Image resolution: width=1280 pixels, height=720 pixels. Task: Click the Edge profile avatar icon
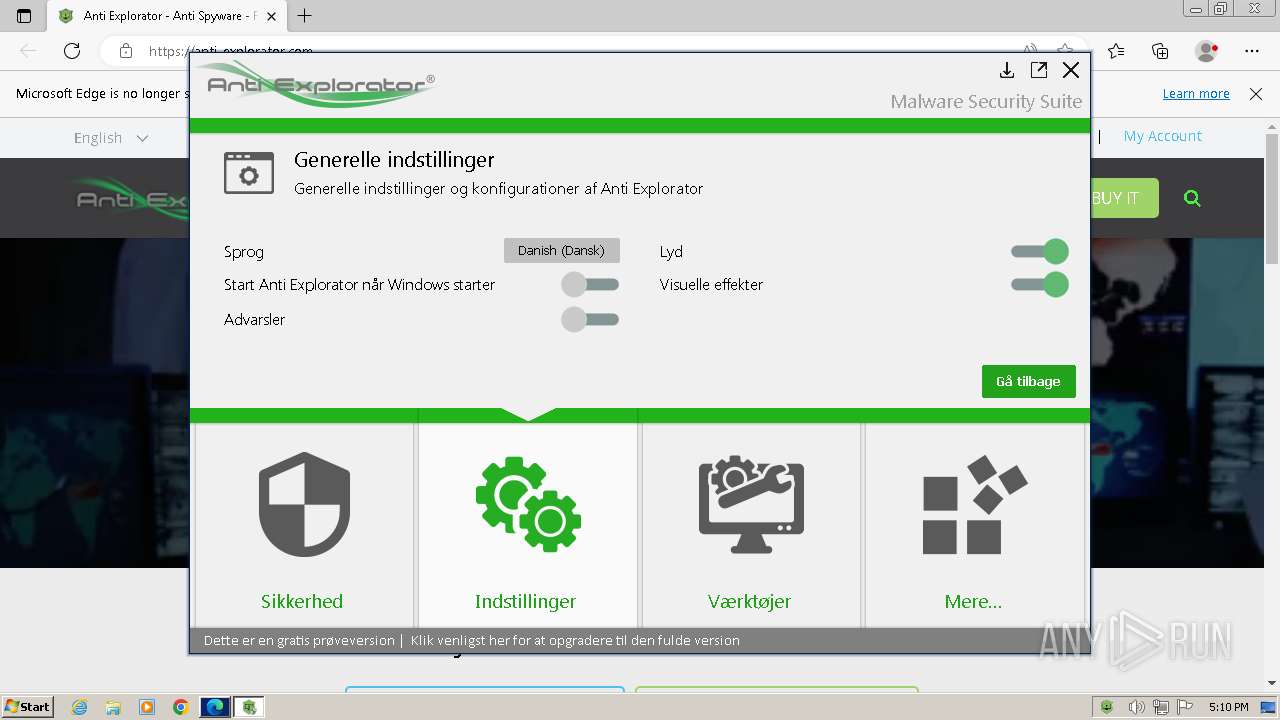click(x=1207, y=51)
